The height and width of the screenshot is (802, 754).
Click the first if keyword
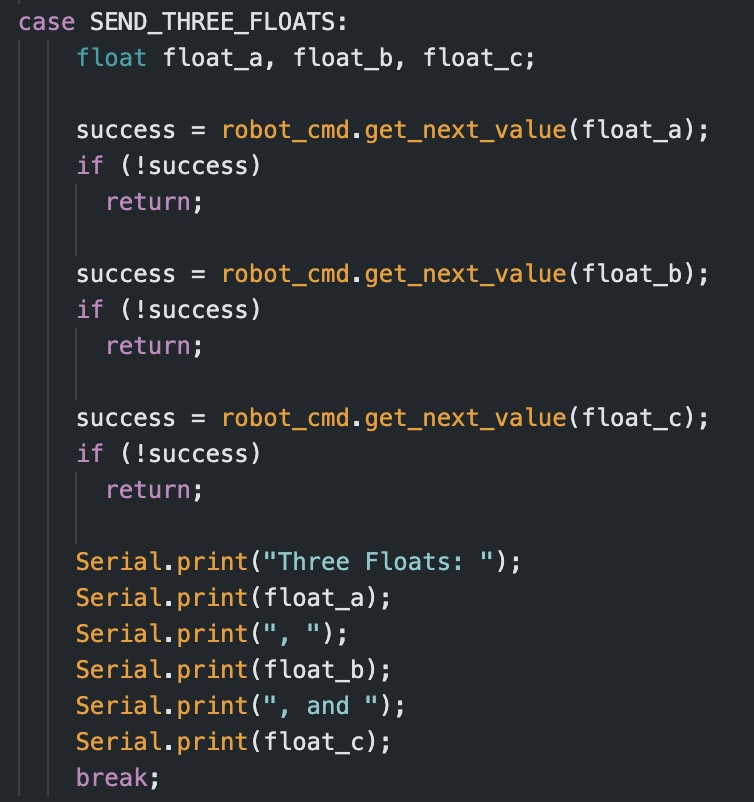coord(90,166)
